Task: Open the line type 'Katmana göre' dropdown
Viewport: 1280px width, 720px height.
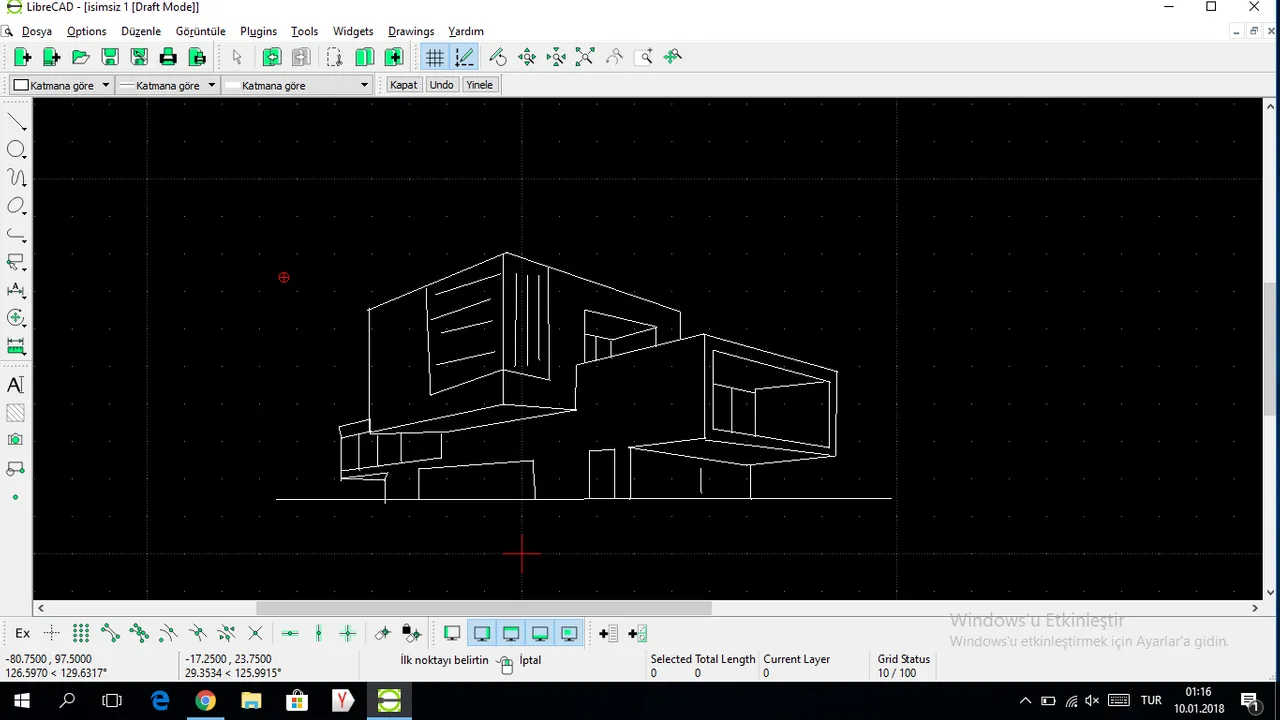Action: [298, 85]
